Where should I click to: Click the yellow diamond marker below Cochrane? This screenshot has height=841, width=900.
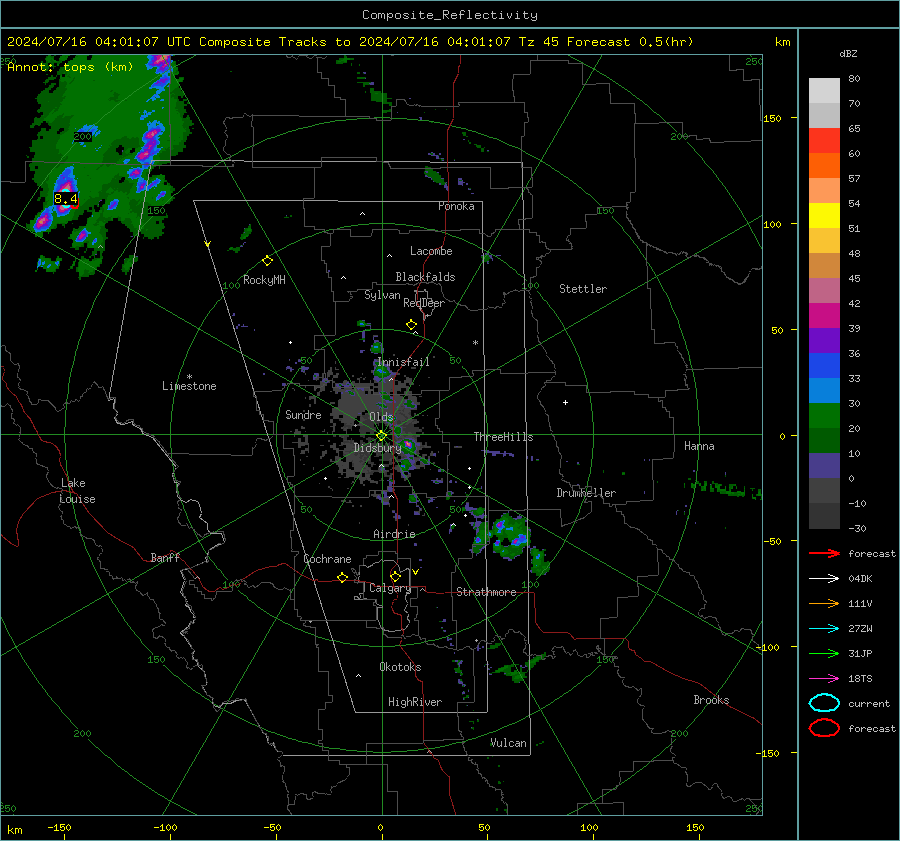(342, 578)
